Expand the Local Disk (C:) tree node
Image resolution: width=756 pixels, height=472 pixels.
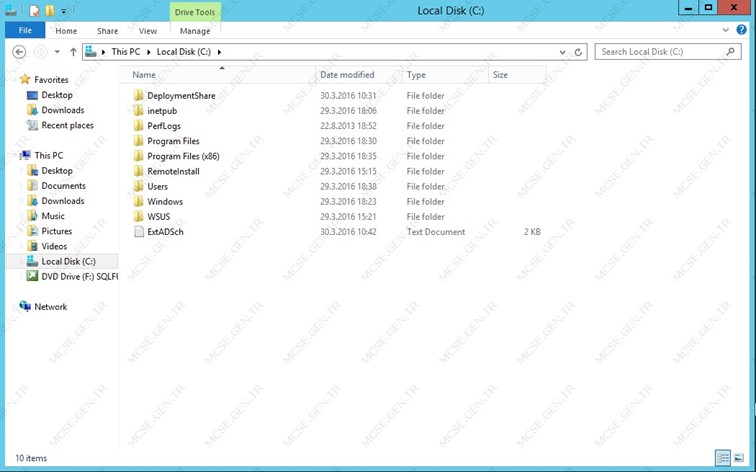point(20,261)
